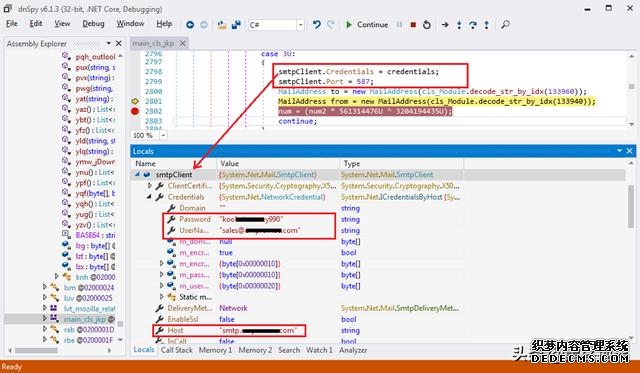This screenshot has height=373, width=640.
Task: Open the Help menu
Action: (164, 24)
